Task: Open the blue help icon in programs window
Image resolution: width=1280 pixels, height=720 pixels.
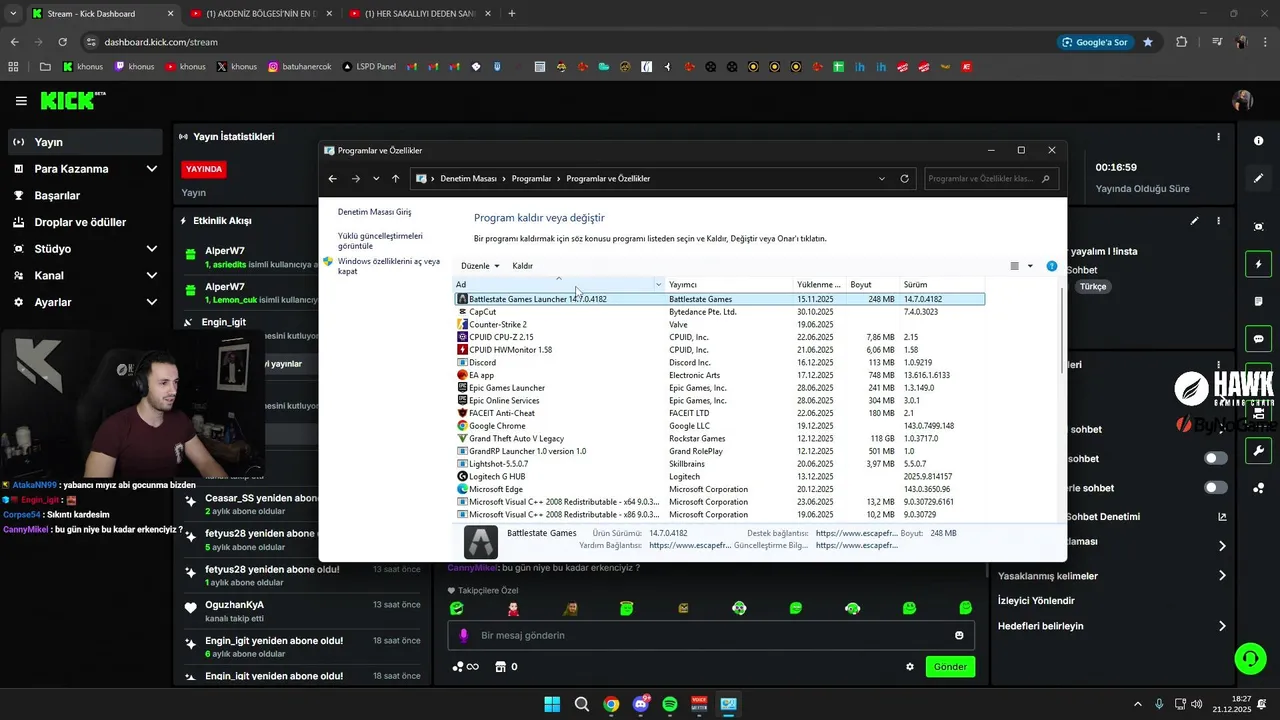Action: click(1052, 266)
